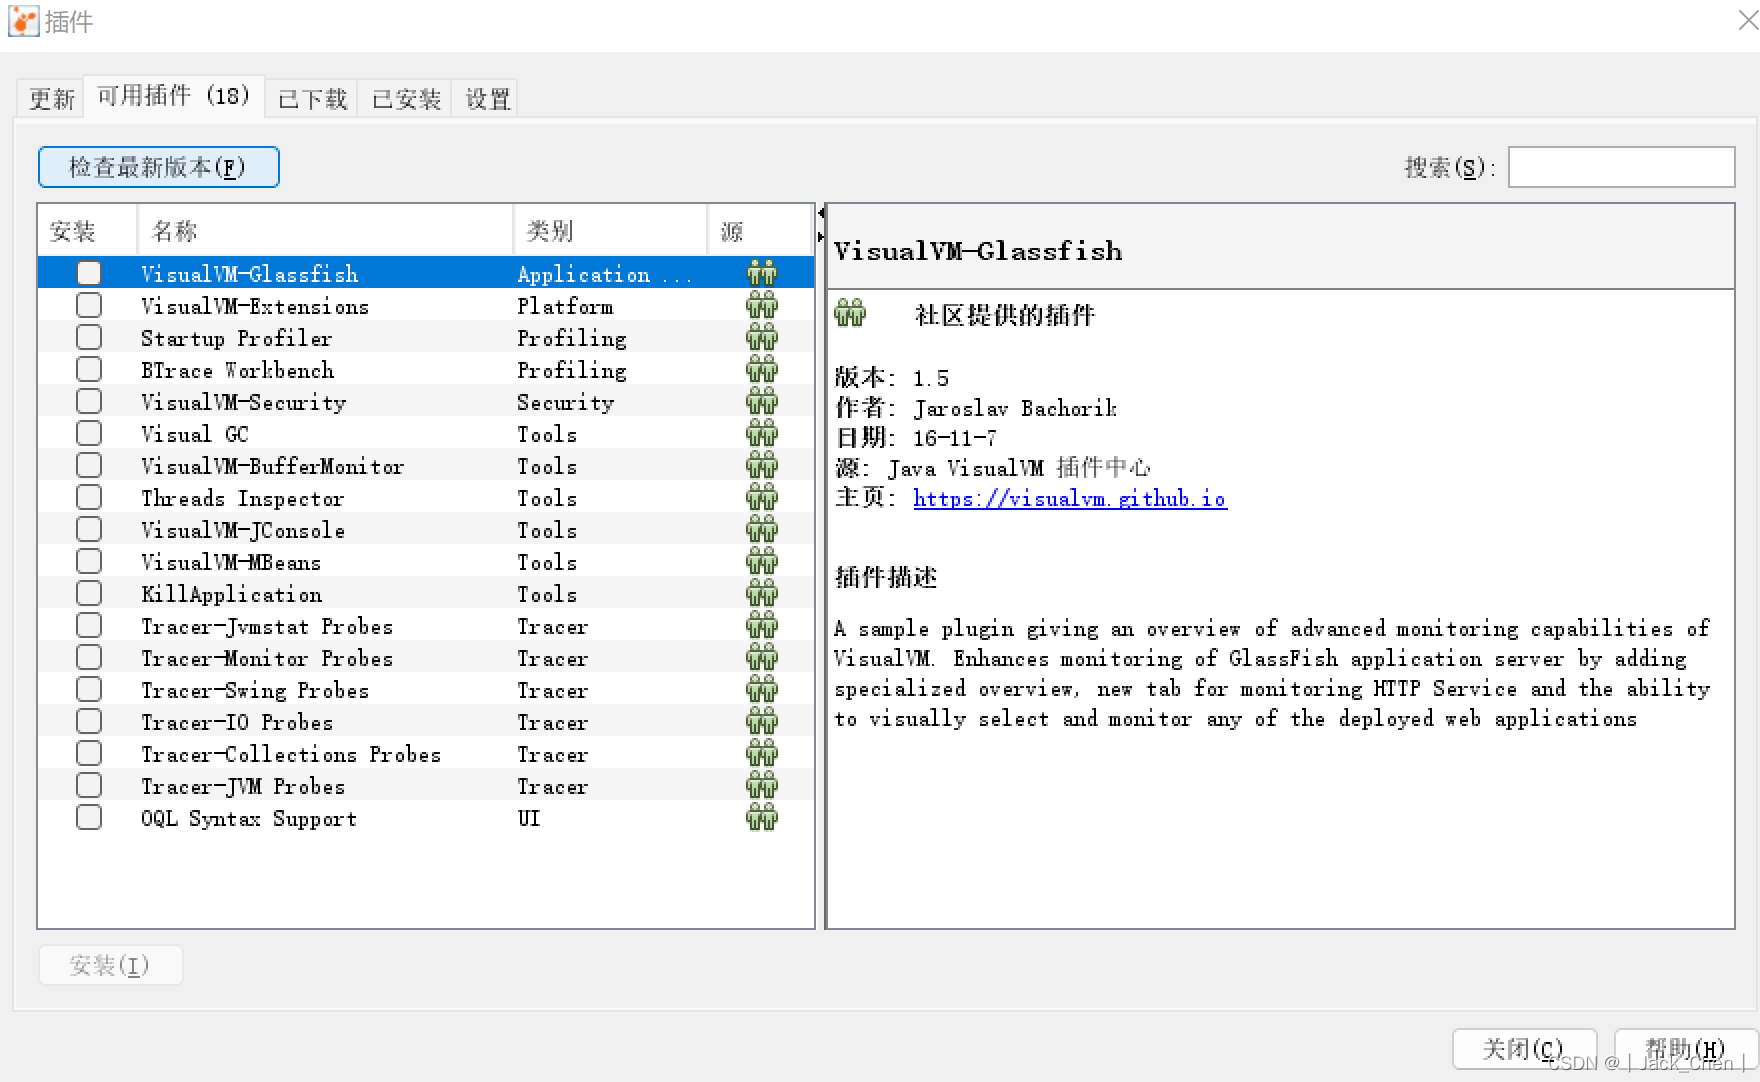Click the source icon in Tracer-Monitor Probes row
The height and width of the screenshot is (1082, 1760).
761,657
